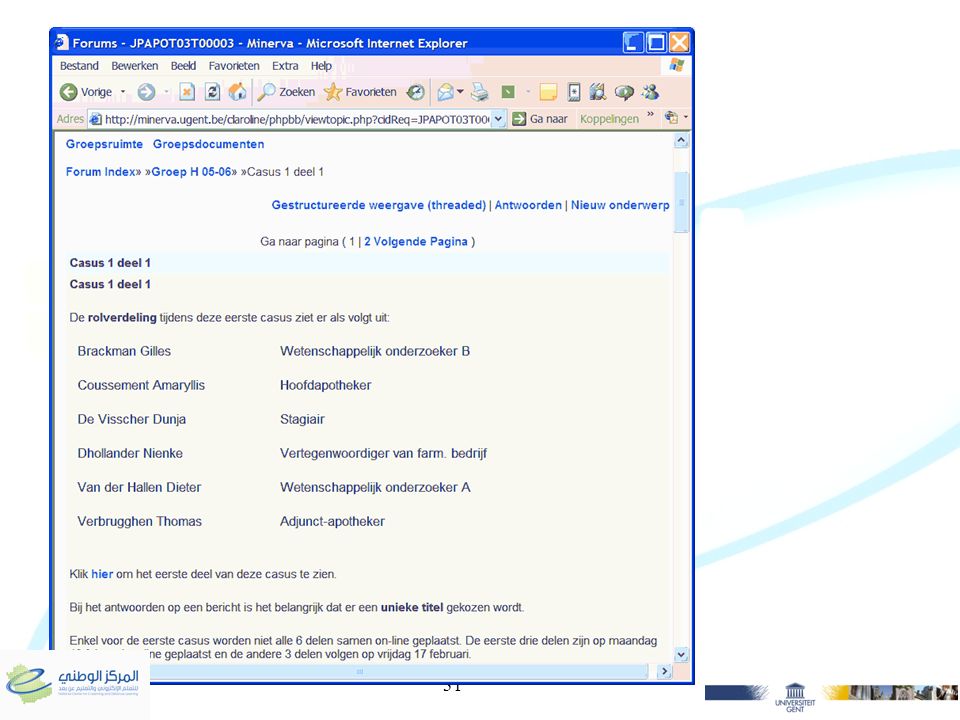
Task: Click the role Vertegenwoordiger van farm. bedrijf
Action: (383, 454)
